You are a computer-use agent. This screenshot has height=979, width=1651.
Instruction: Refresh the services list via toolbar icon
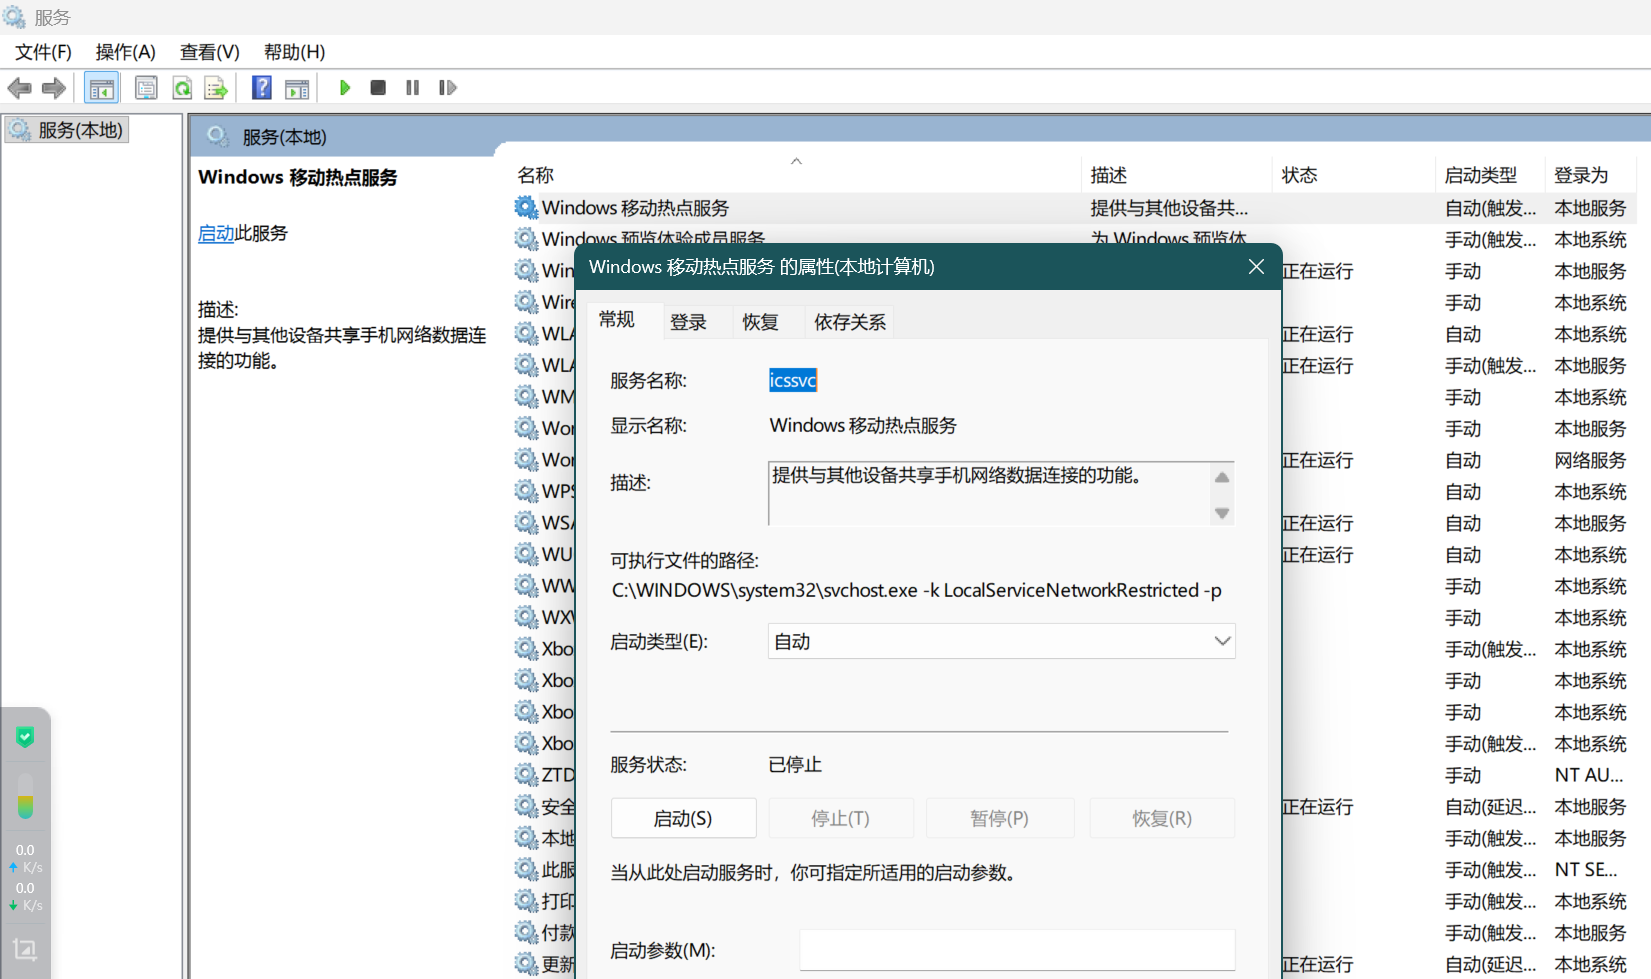point(182,88)
